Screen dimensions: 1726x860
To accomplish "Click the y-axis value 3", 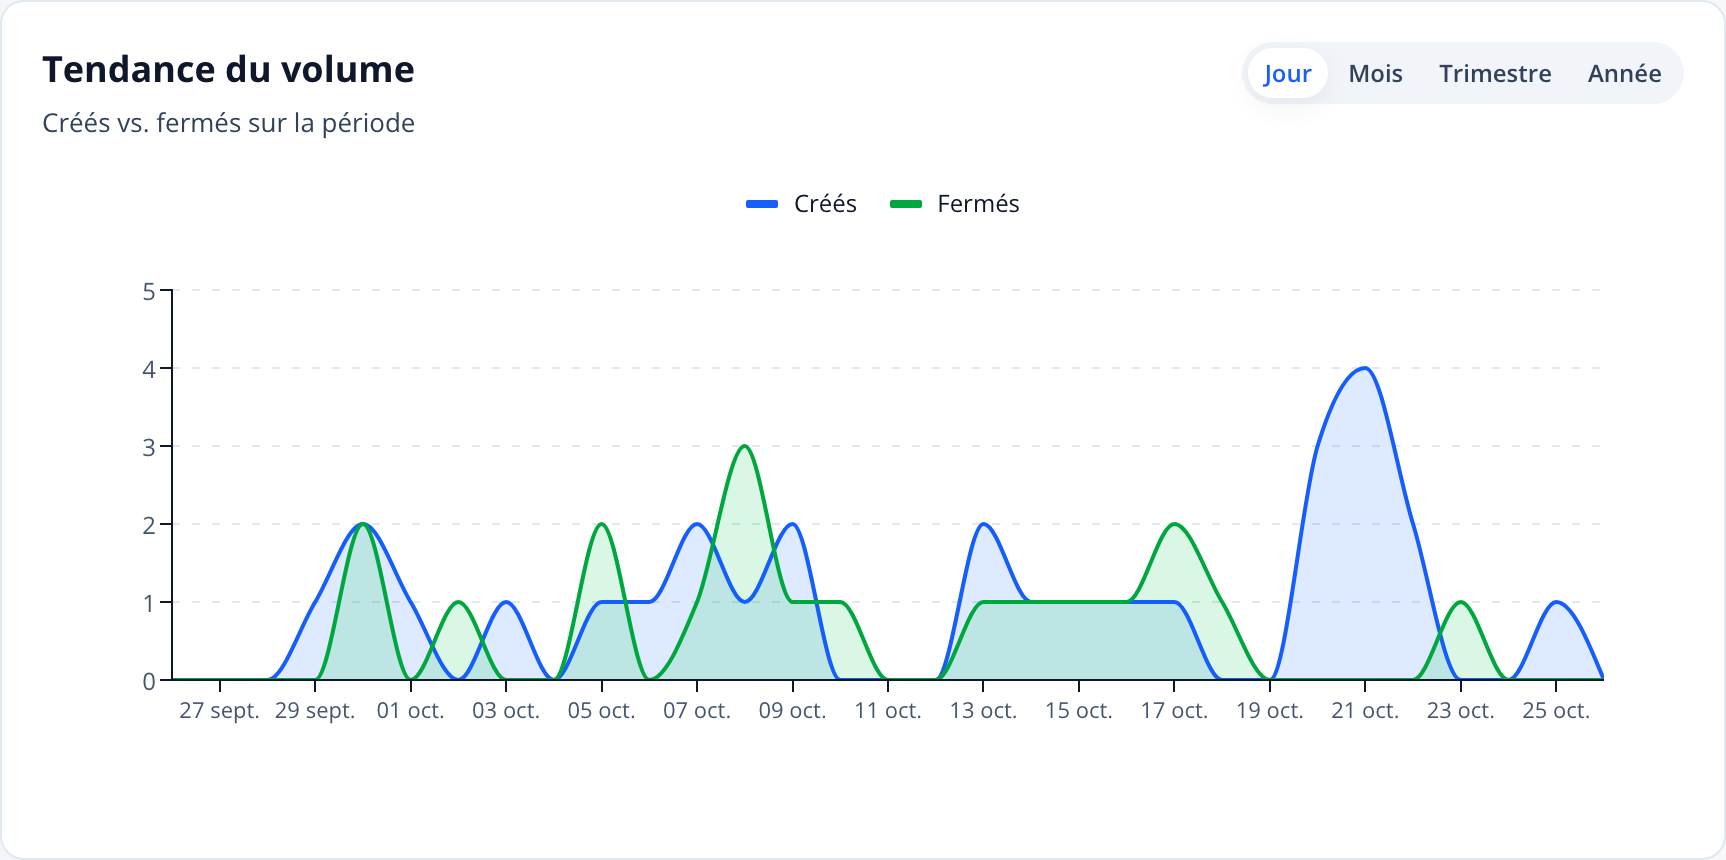I will (x=149, y=447).
